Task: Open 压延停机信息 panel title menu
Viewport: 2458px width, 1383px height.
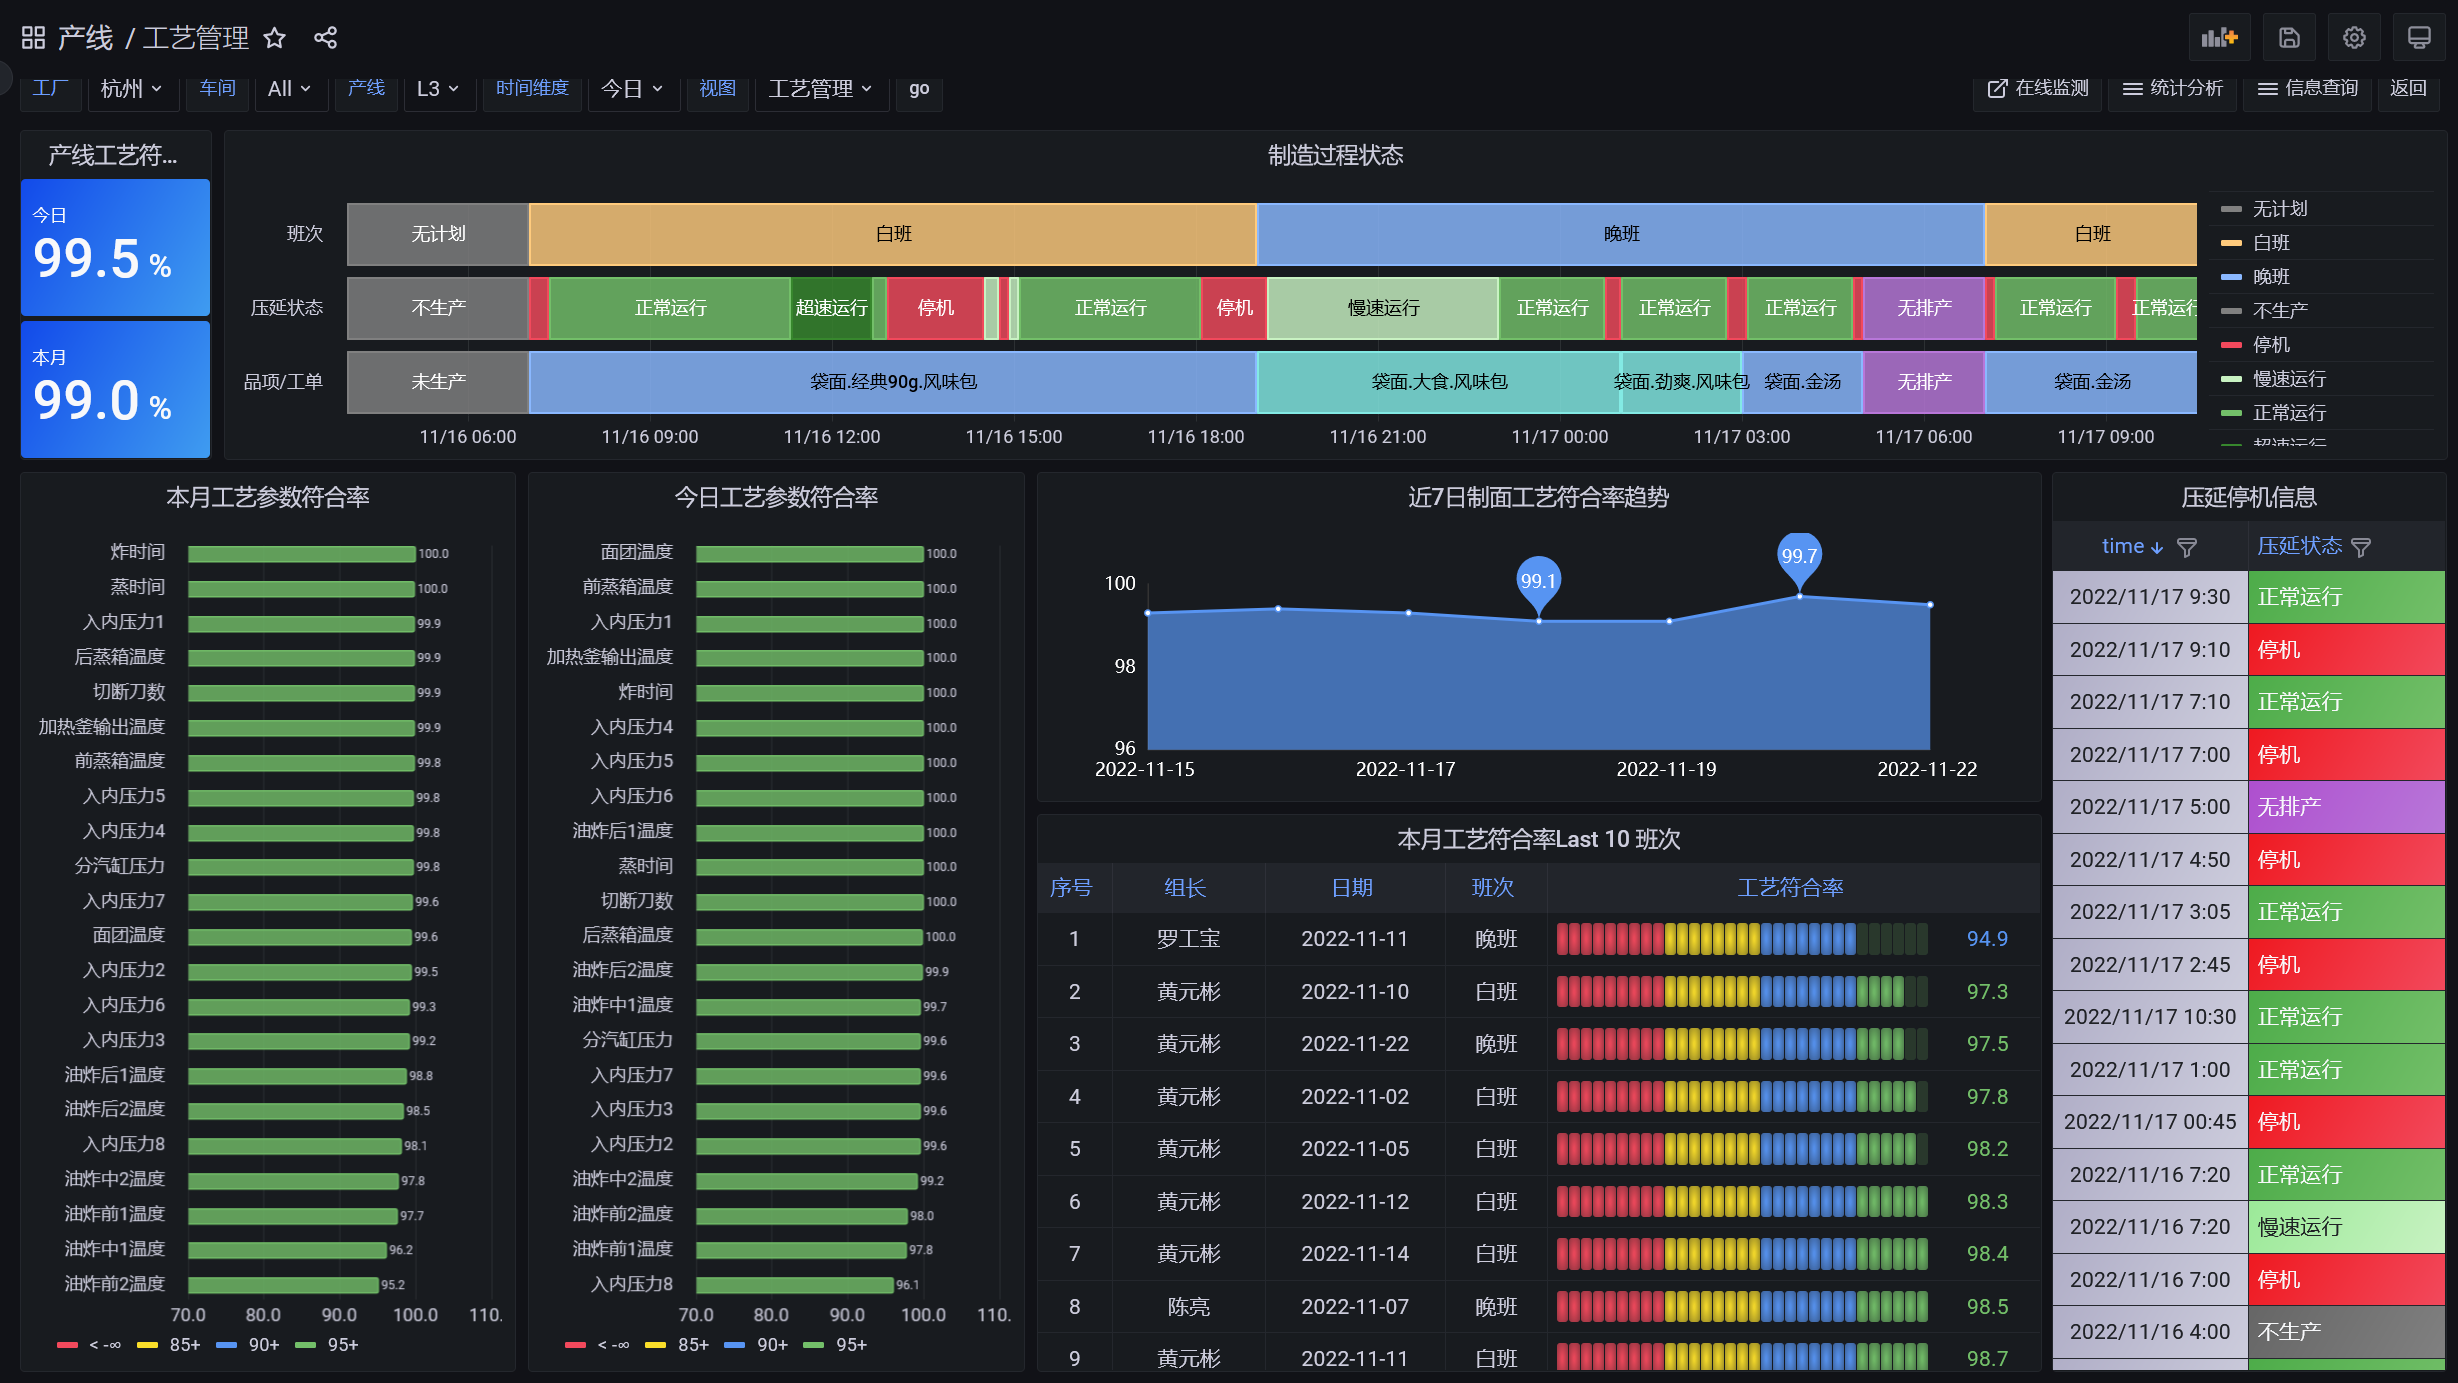Action: pos(2249,498)
